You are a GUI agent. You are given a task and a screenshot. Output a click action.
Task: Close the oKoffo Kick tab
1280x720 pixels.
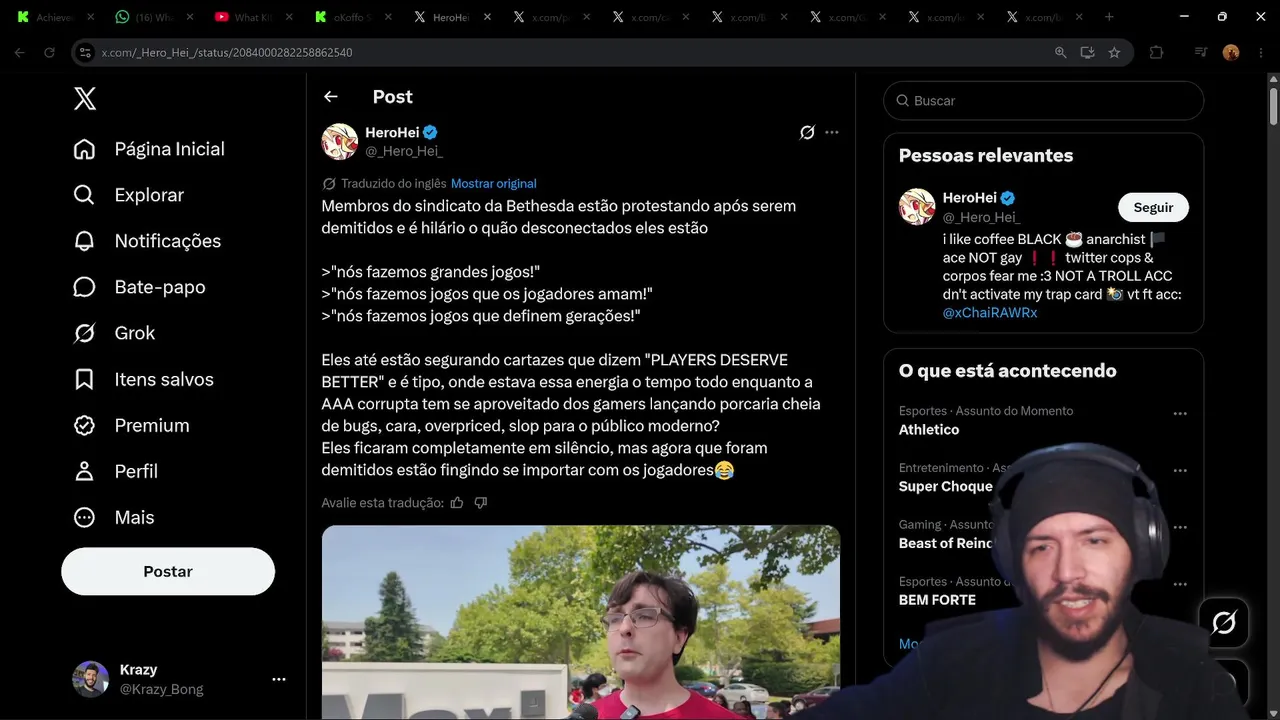click(390, 17)
